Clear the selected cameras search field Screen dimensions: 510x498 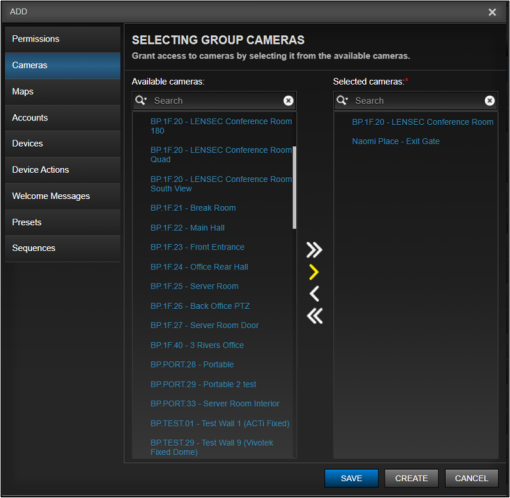489,101
